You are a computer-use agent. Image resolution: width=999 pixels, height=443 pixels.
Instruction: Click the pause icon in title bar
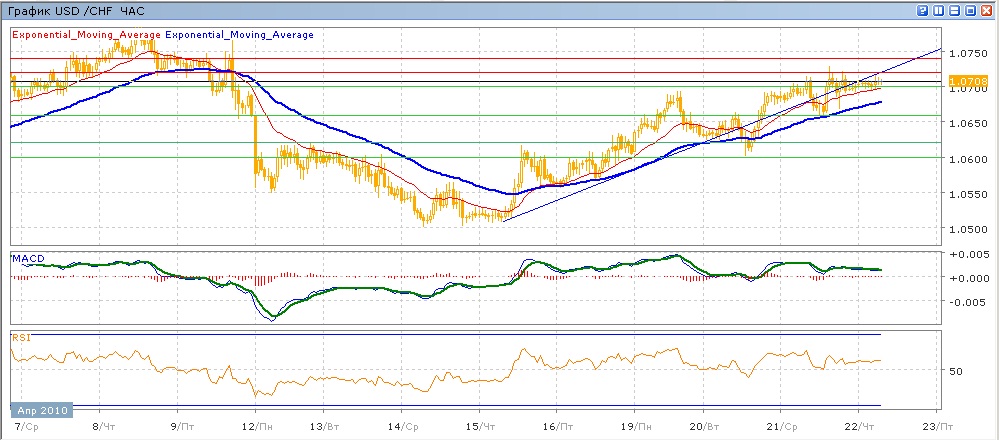click(x=937, y=10)
